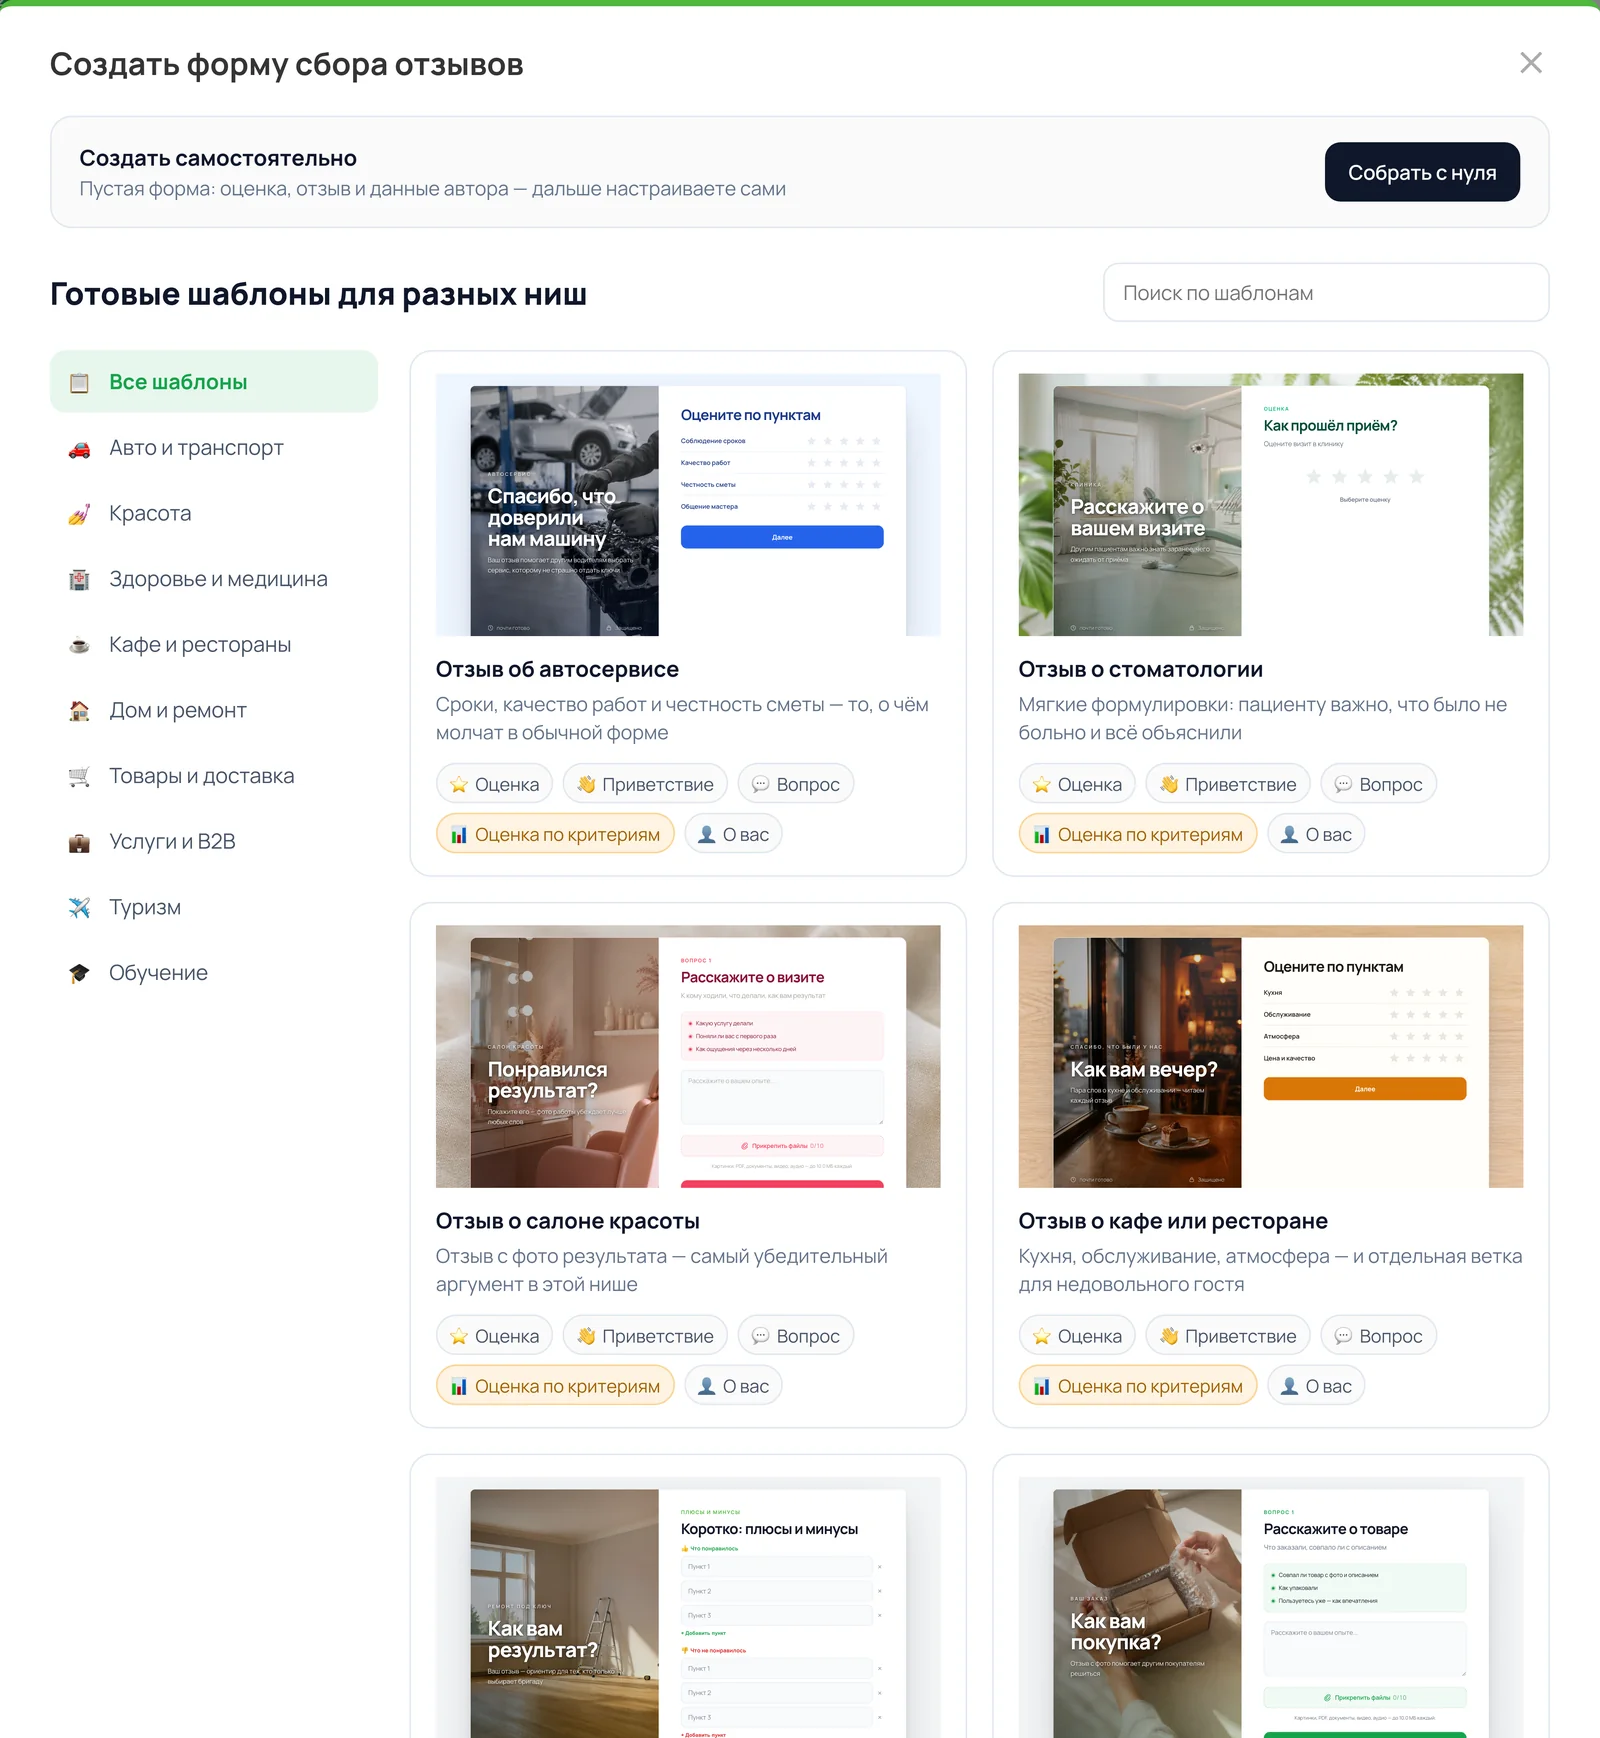Close the Создать форму сбора отзывов dialog
The image size is (1600, 1738).
(1530, 63)
